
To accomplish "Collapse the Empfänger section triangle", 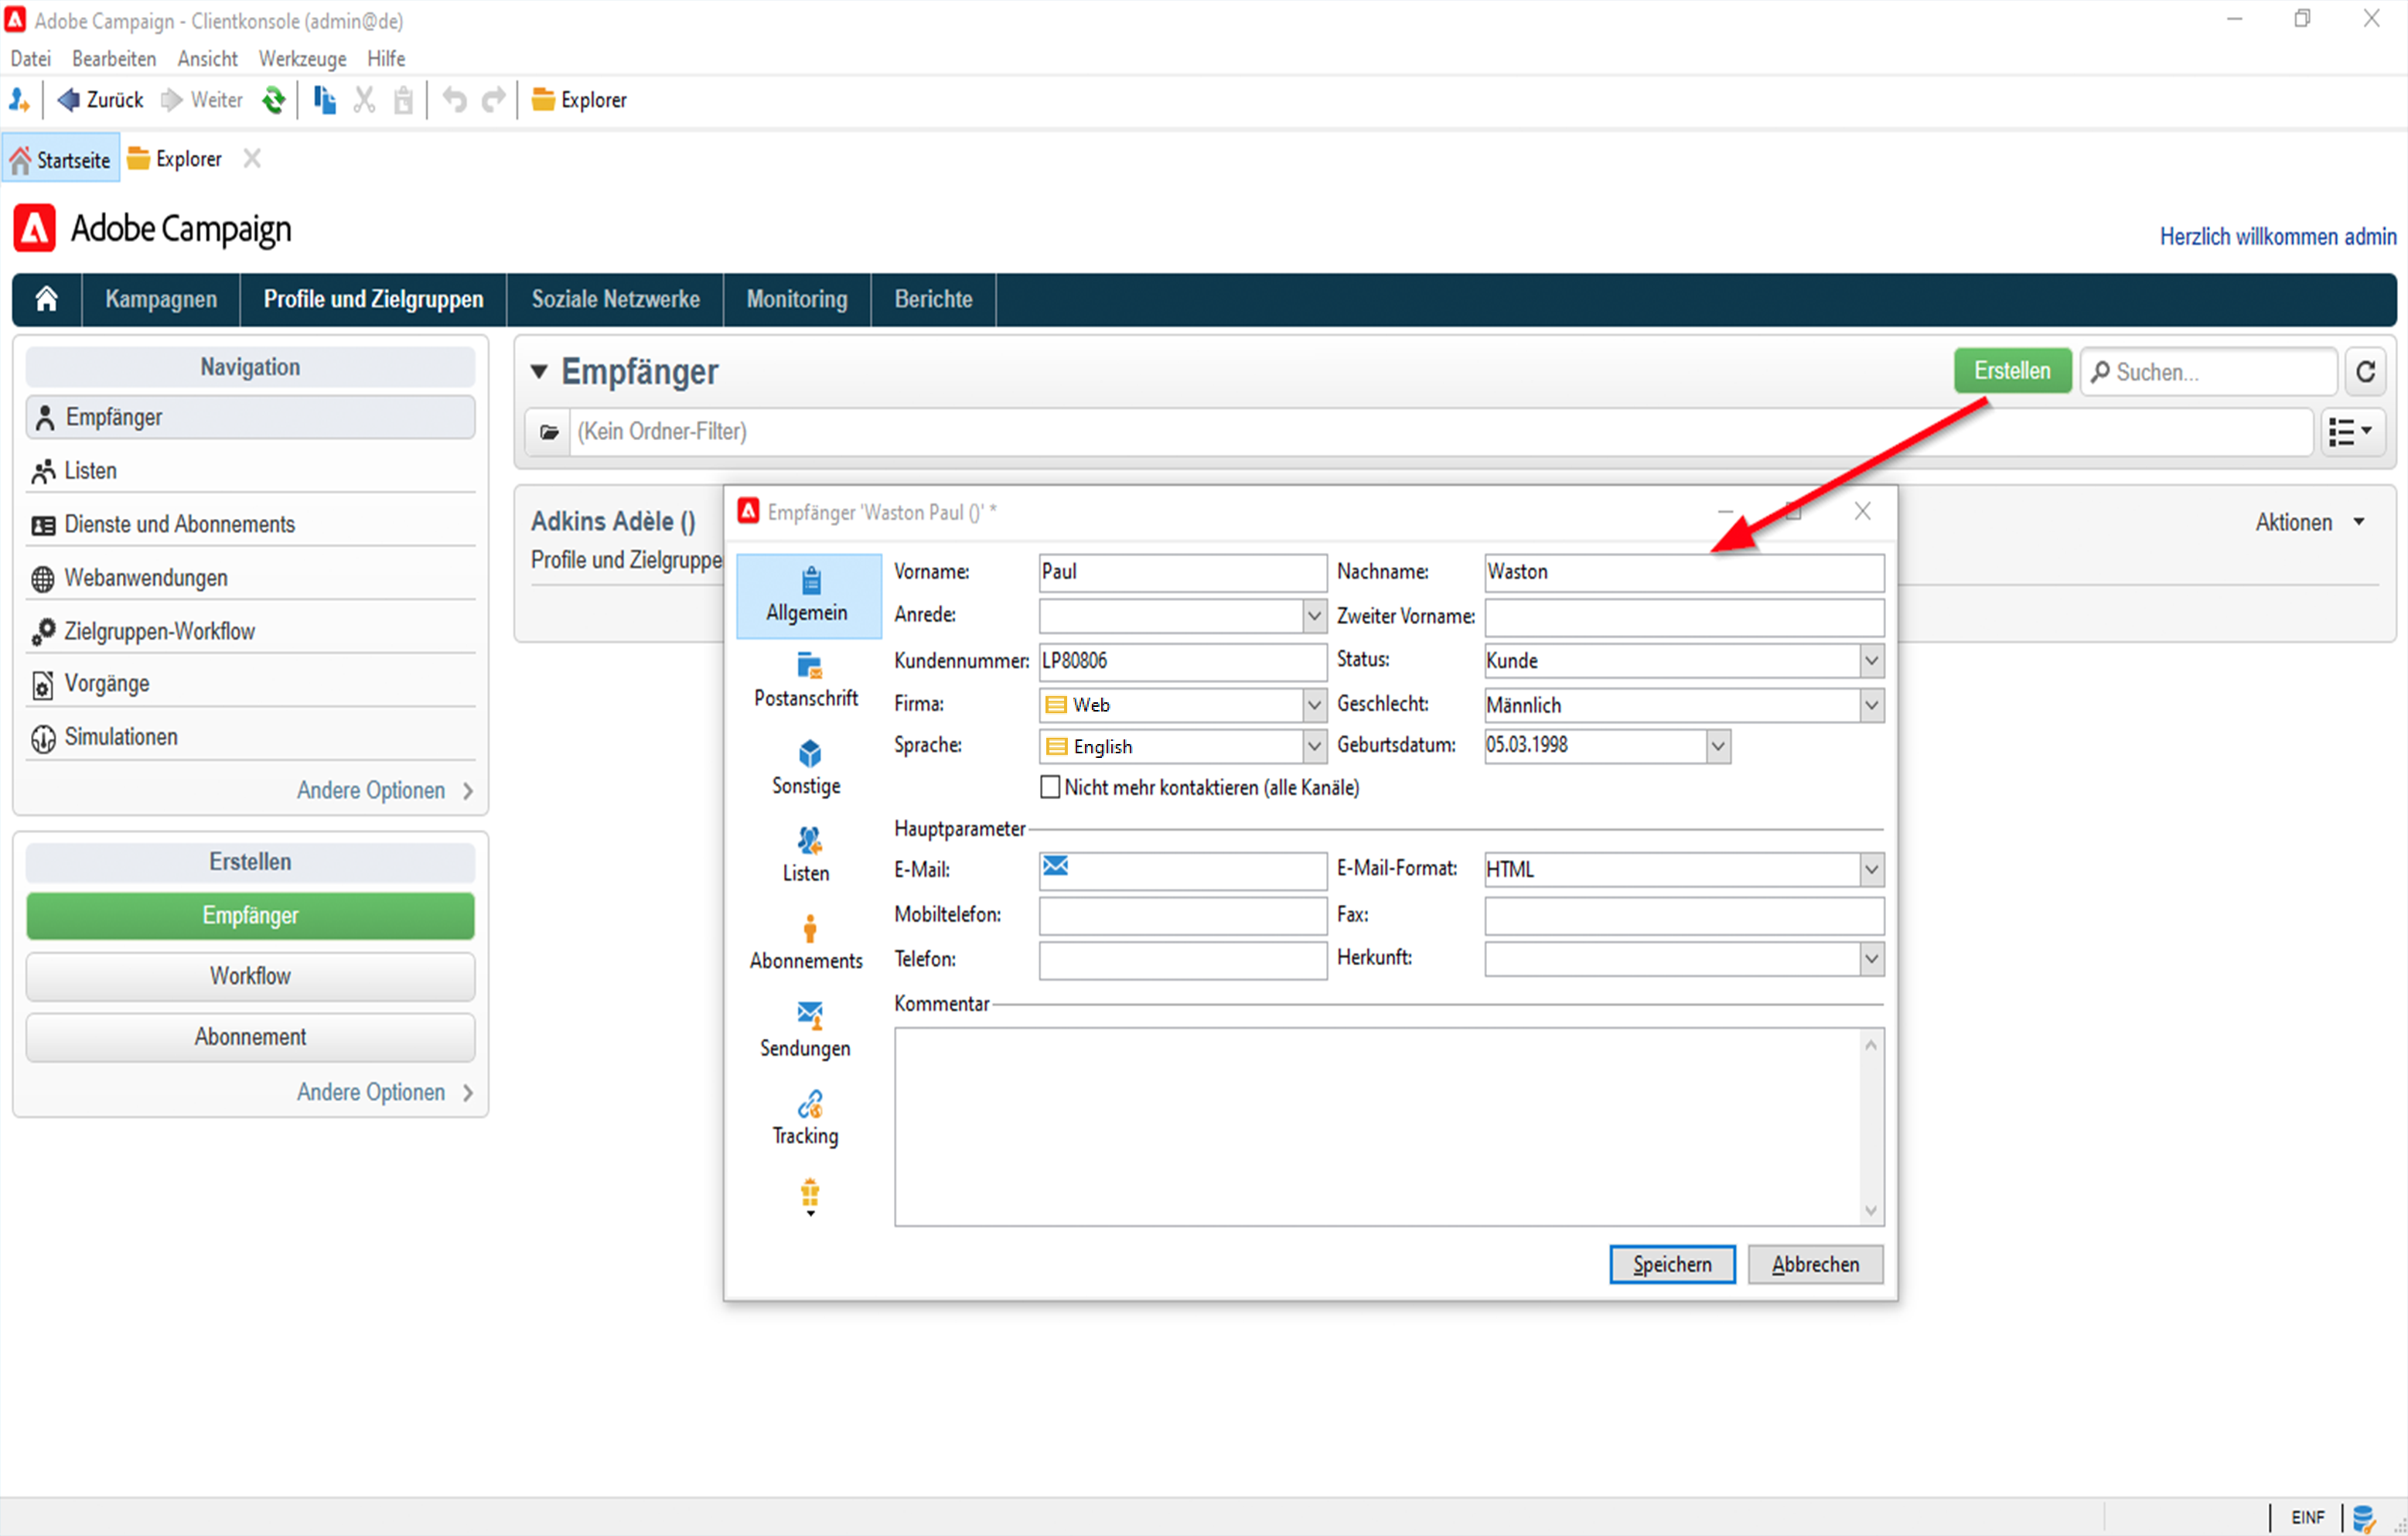I will pyautogui.click(x=539, y=372).
